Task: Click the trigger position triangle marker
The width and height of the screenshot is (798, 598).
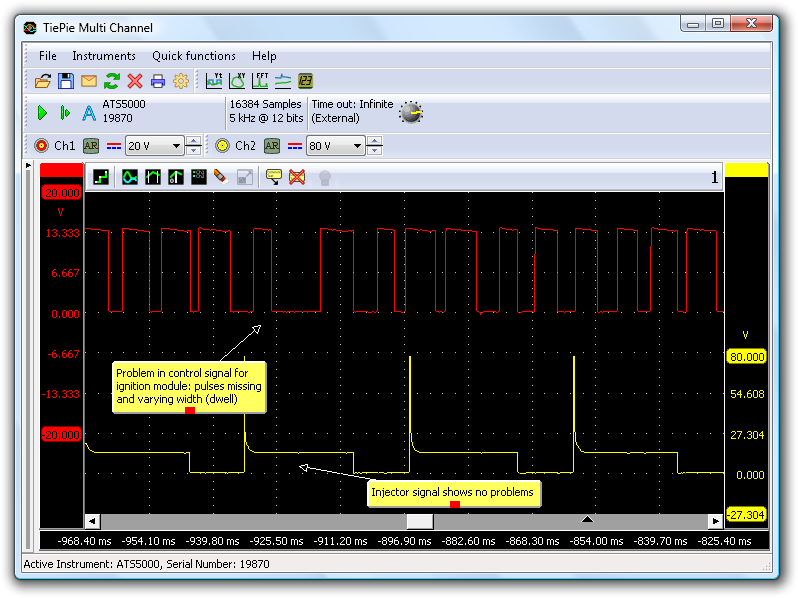Action: click(587, 519)
